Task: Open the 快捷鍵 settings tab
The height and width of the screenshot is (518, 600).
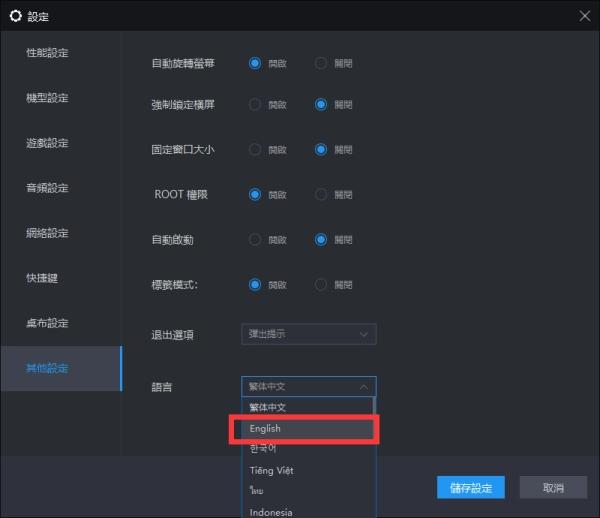Action: pyautogui.click(x=42, y=278)
